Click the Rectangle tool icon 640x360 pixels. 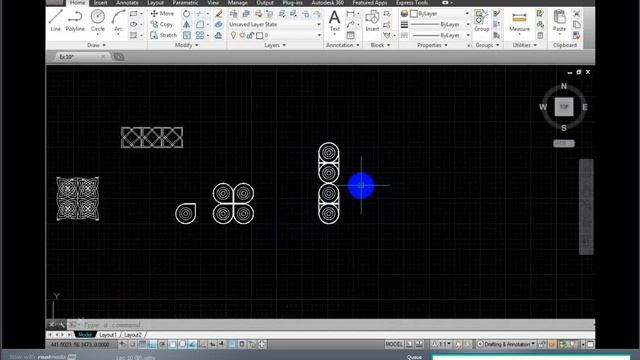(x=133, y=13)
